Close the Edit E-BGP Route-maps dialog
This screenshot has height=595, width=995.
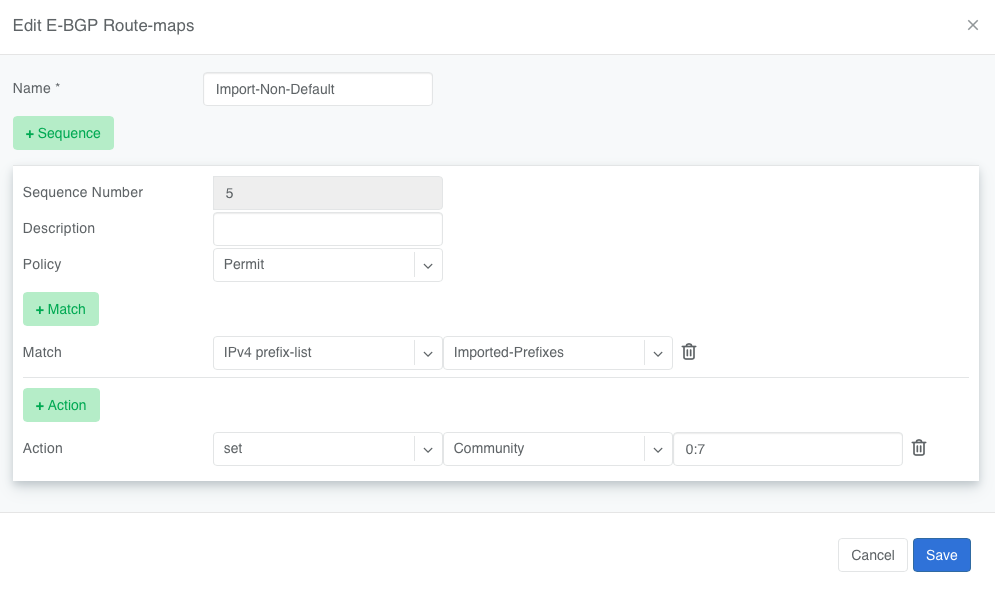tap(972, 26)
